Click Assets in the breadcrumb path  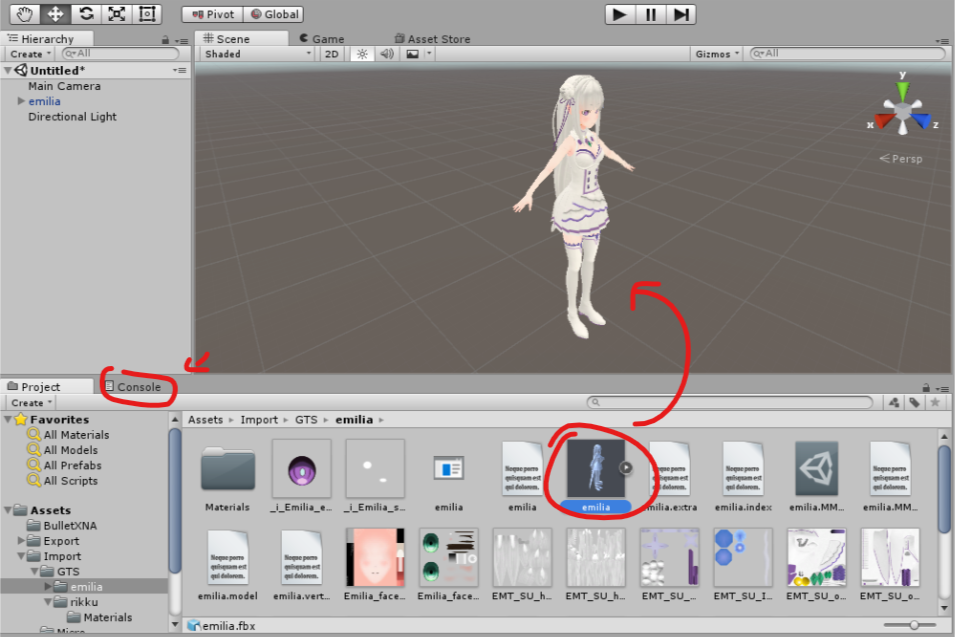point(205,420)
